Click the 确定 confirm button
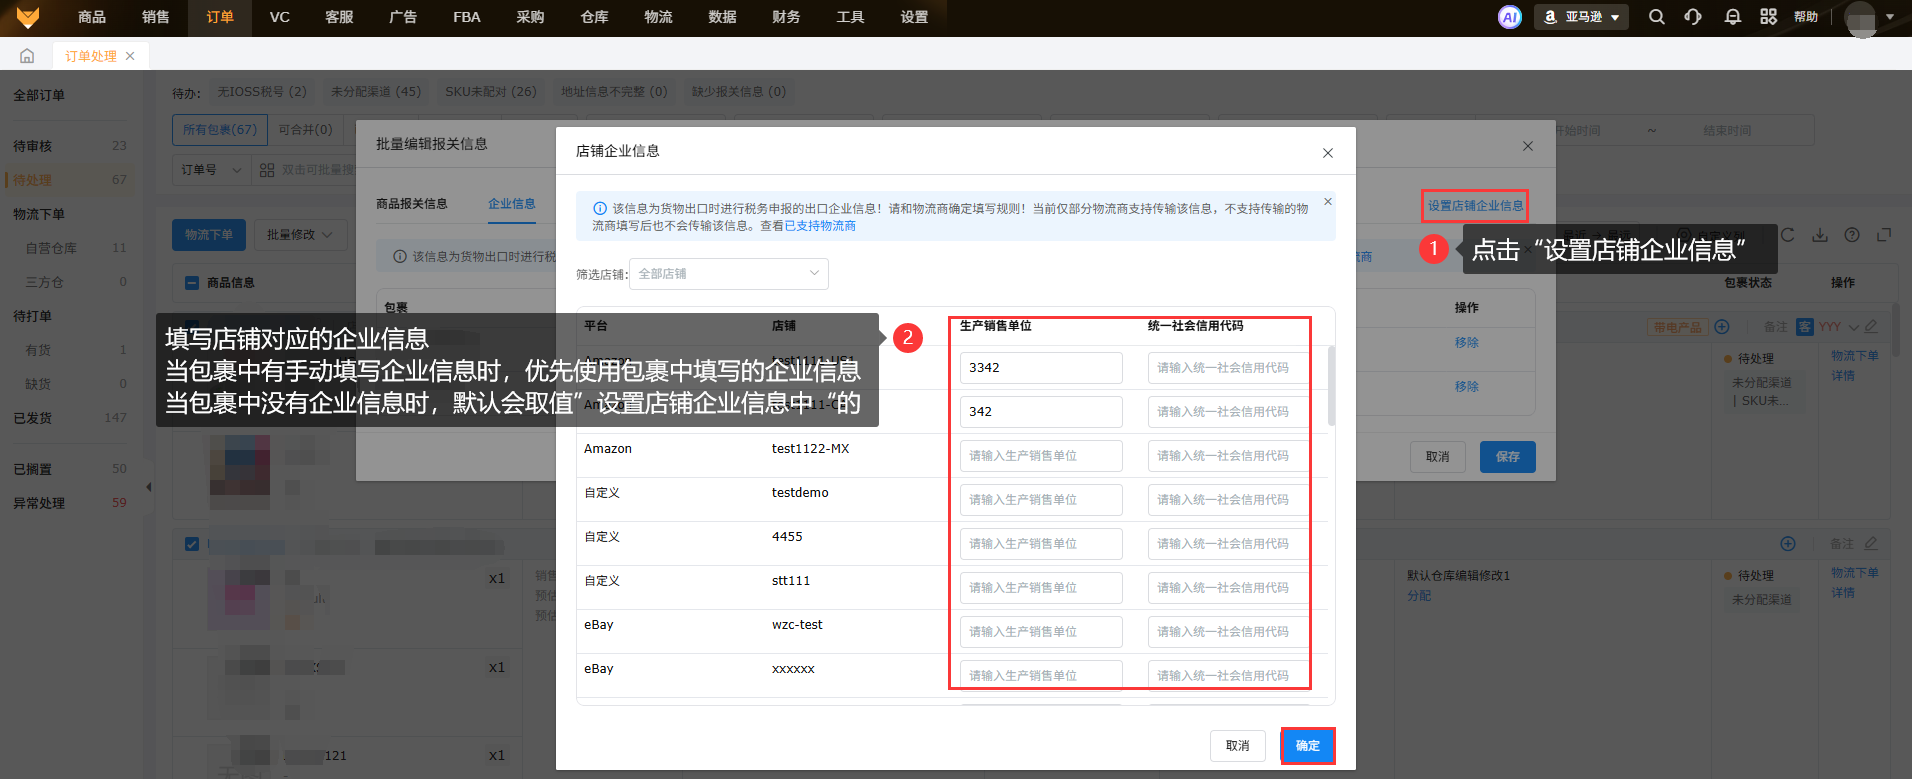This screenshot has width=1912, height=779. [1307, 746]
